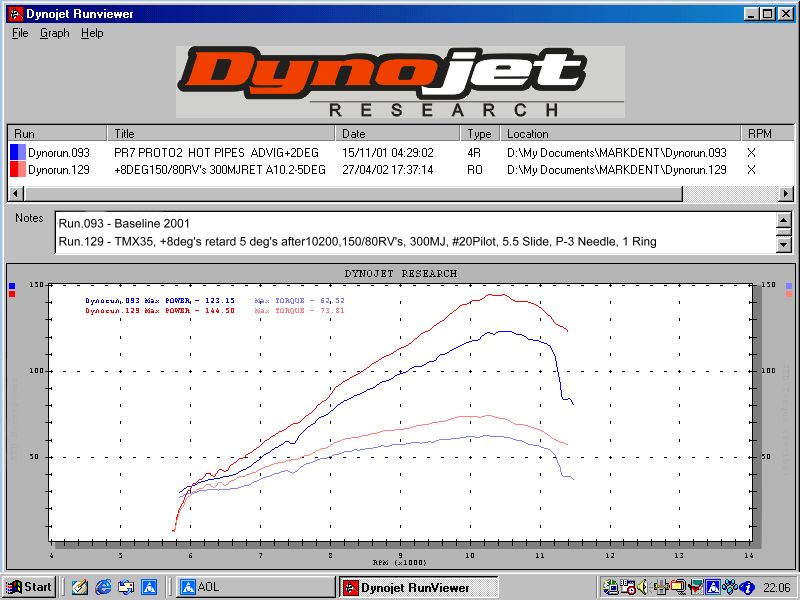Click the blue info 'i' tray icon
Image resolution: width=800 pixels, height=600 pixels.
[746, 588]
